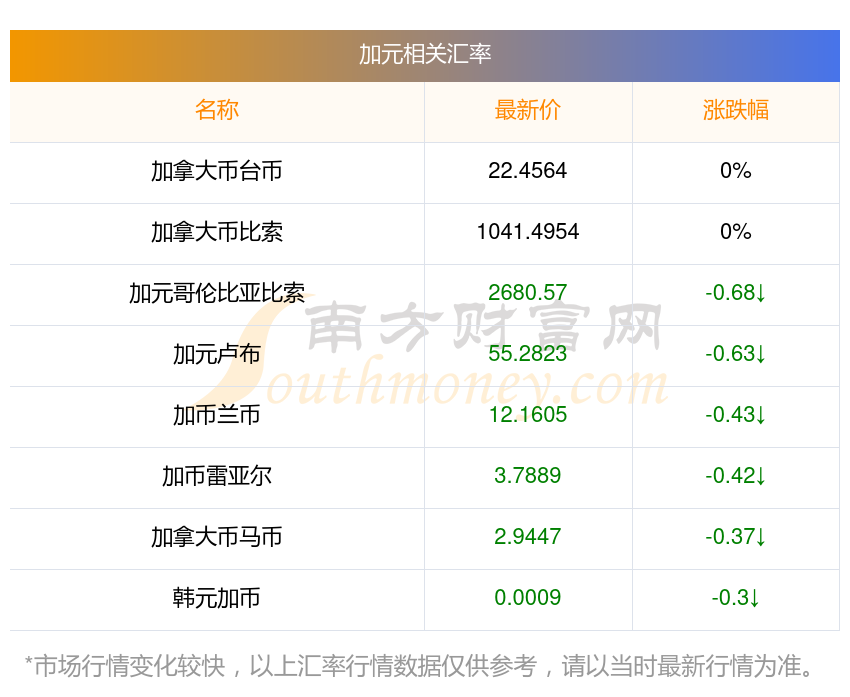Click the change value -0.43↓
The height and width of the screenshot is (697, 850).
point(736,415)
